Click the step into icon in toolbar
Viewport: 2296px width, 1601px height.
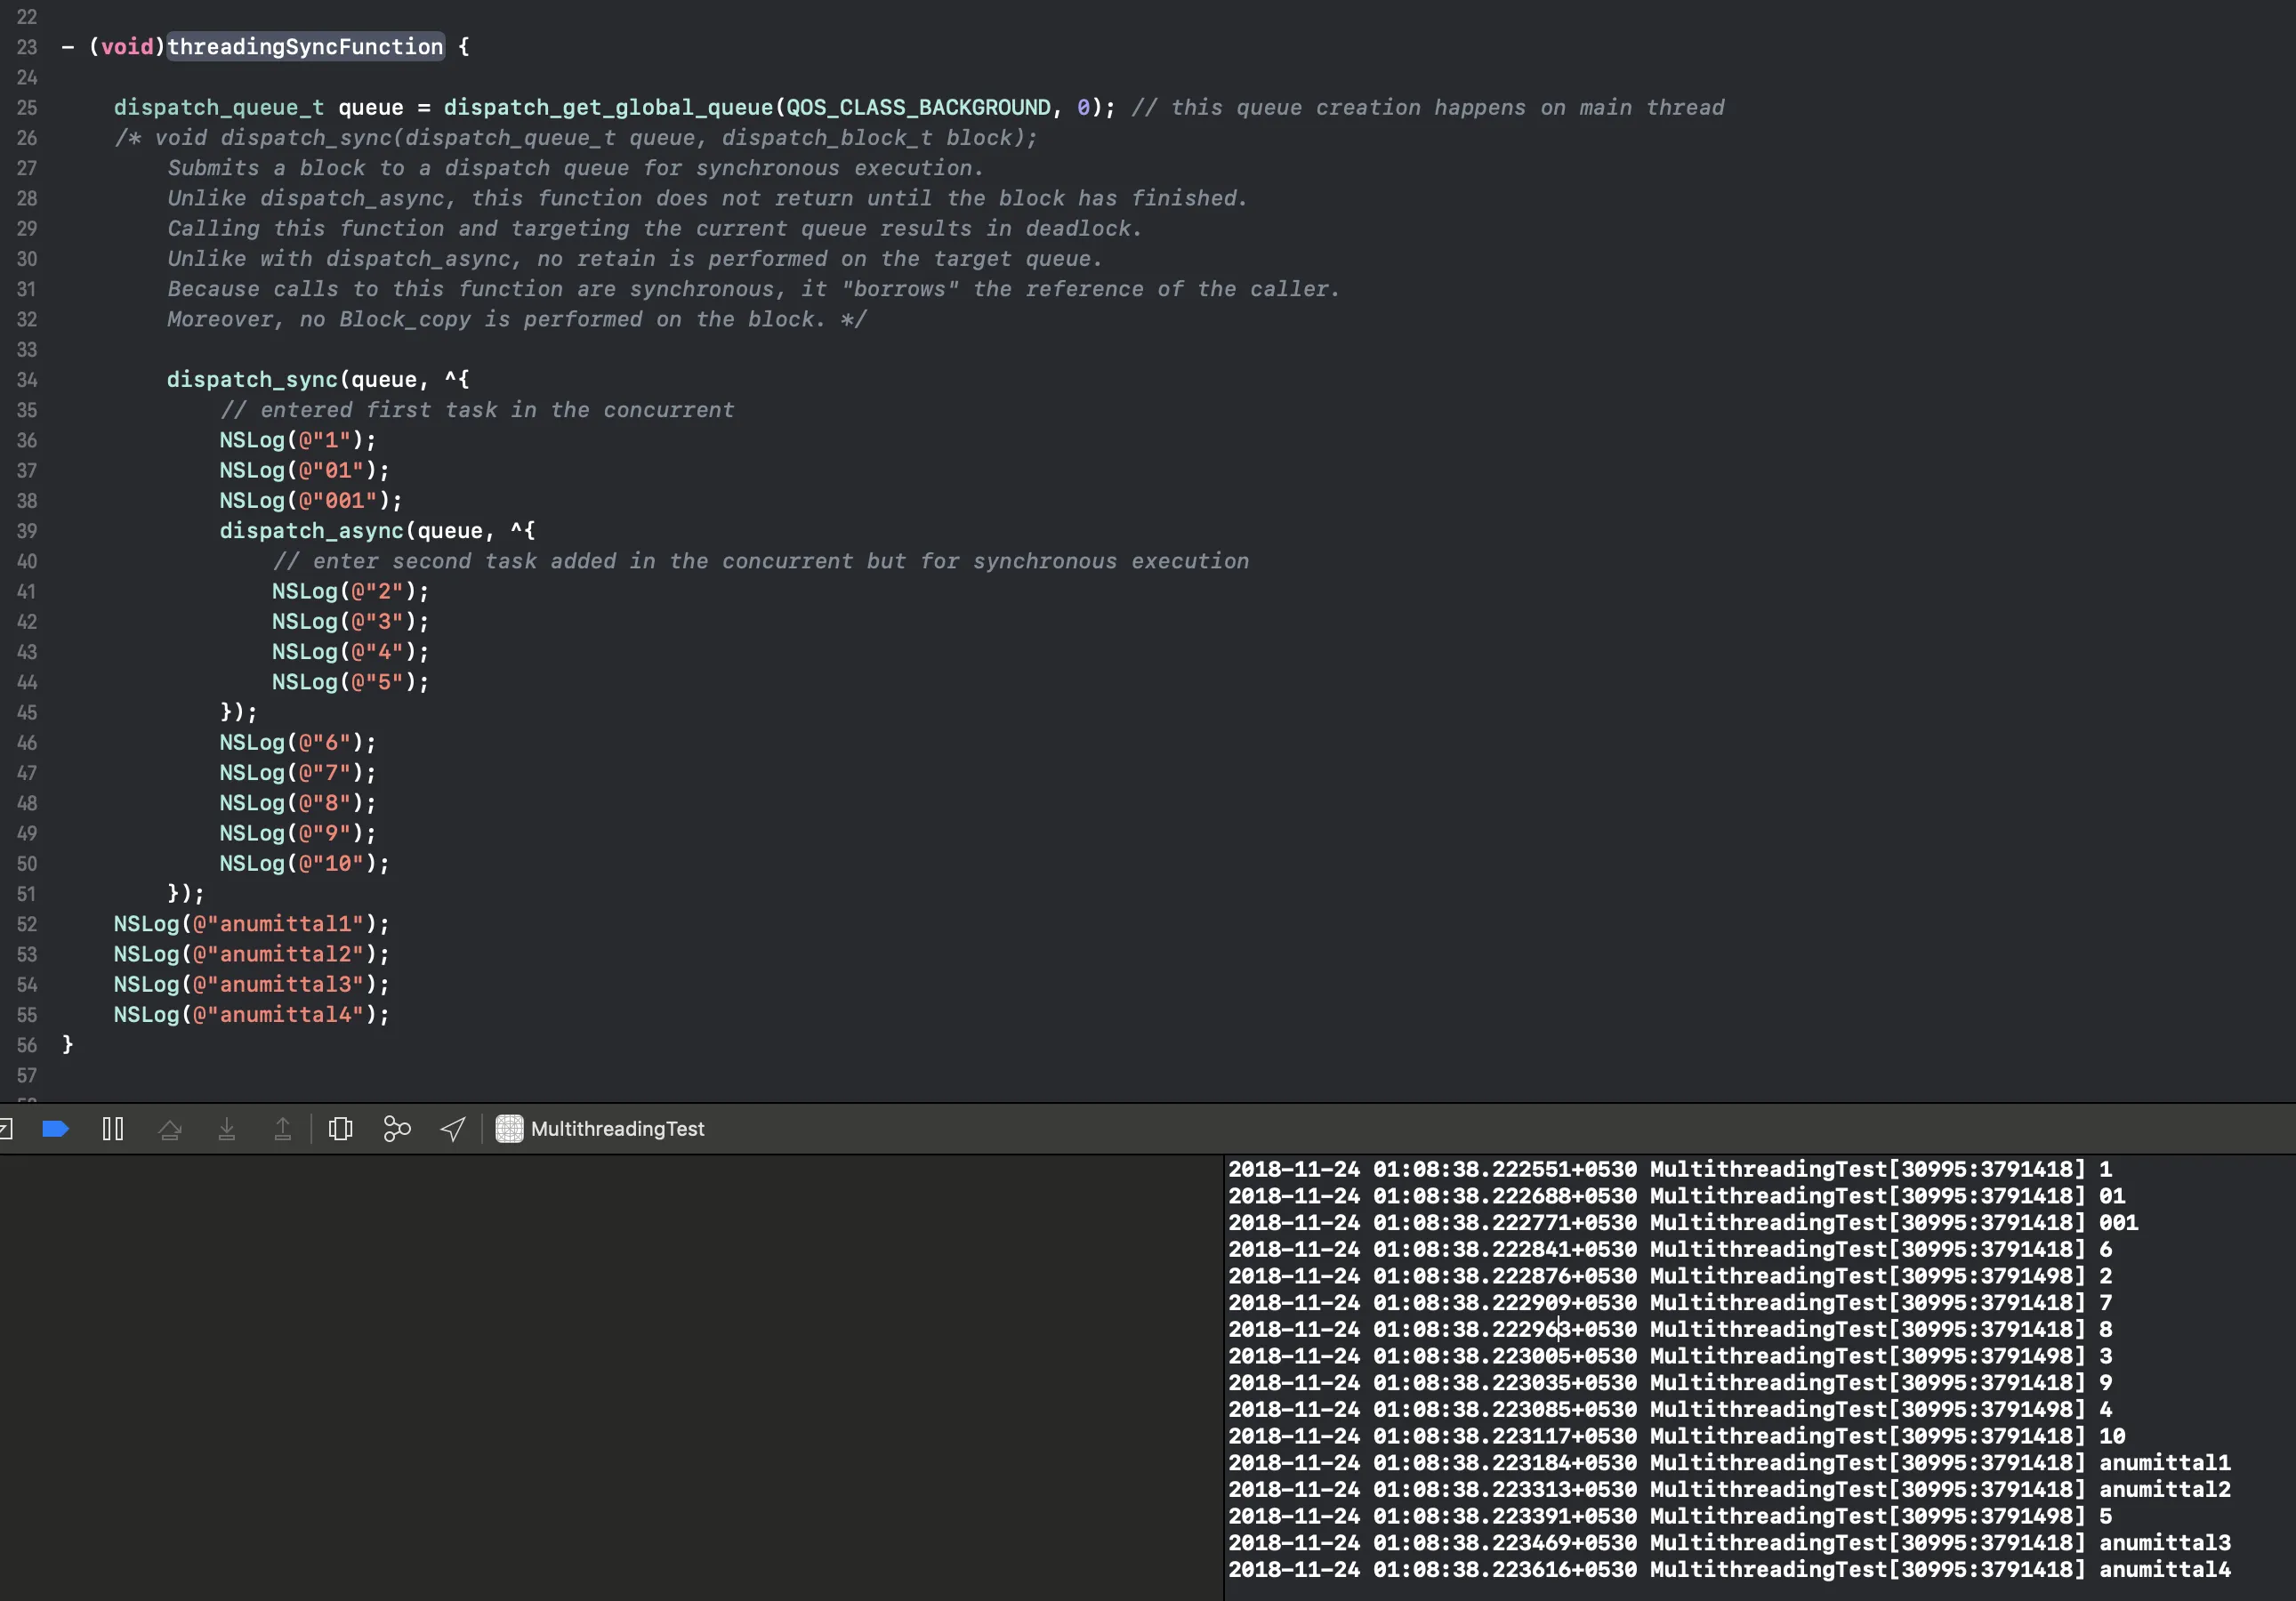coord(225,1129)
